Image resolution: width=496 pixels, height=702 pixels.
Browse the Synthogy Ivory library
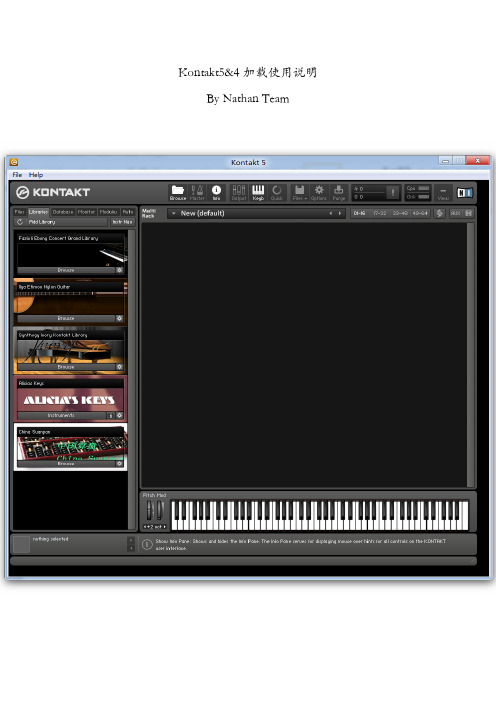pyautogui.click(x=66, y=367)
